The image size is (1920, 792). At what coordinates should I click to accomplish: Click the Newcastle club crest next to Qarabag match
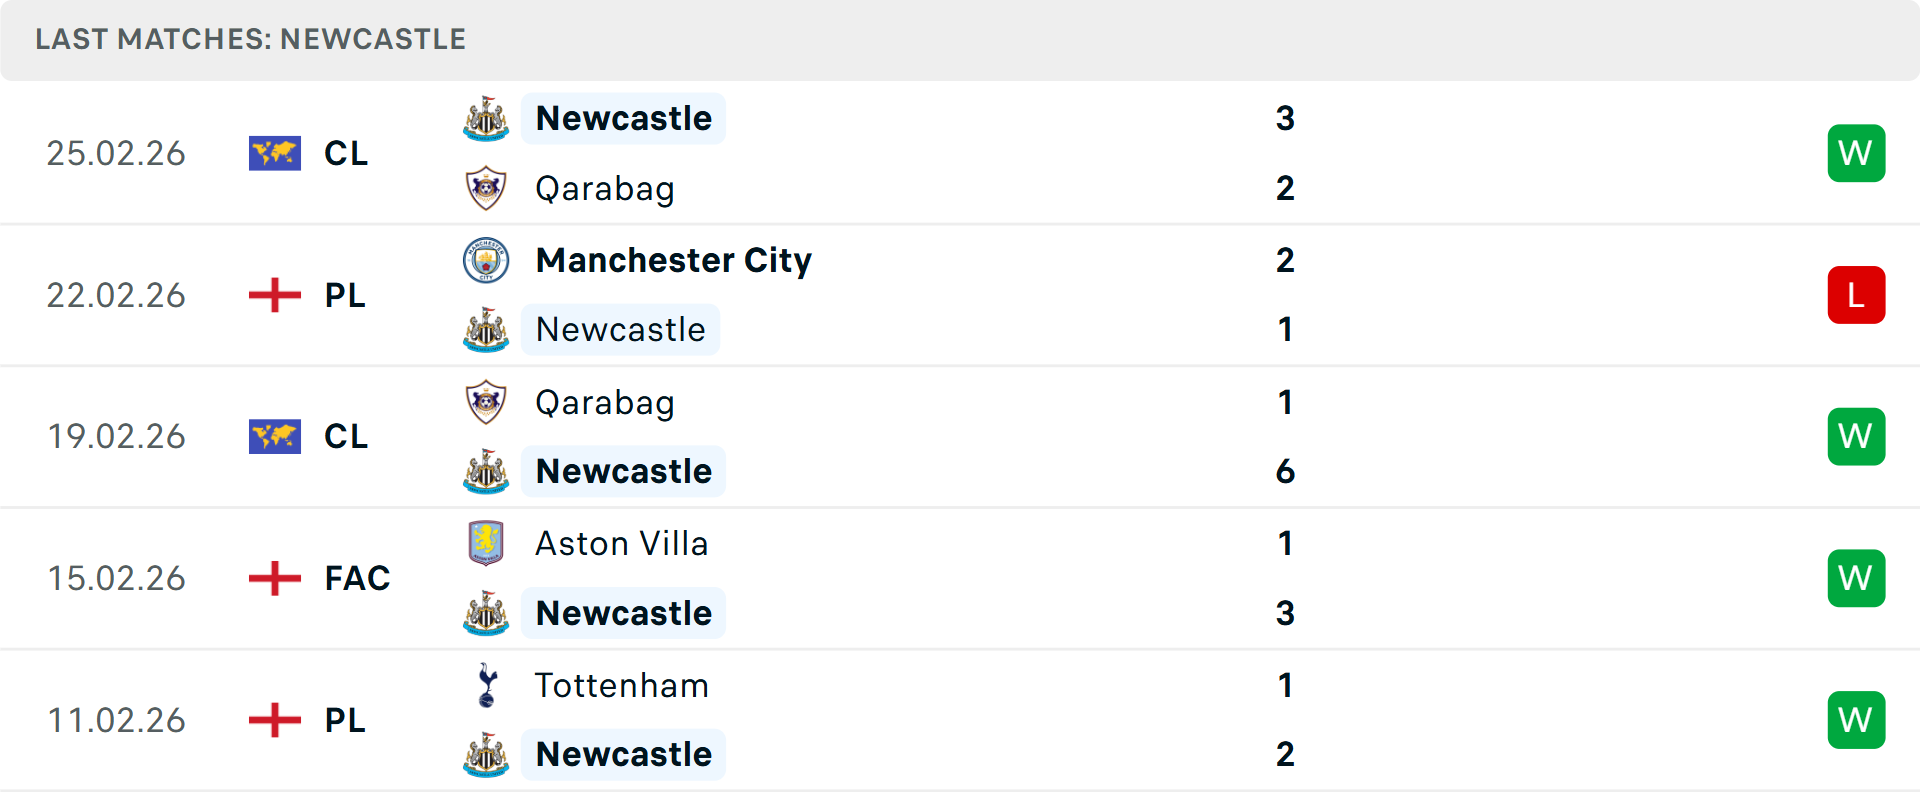[x=485, y=118]
